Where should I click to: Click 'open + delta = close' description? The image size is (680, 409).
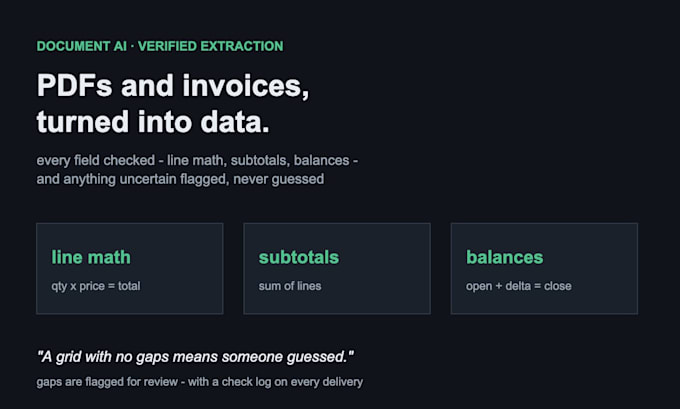(x=519, y=286)
